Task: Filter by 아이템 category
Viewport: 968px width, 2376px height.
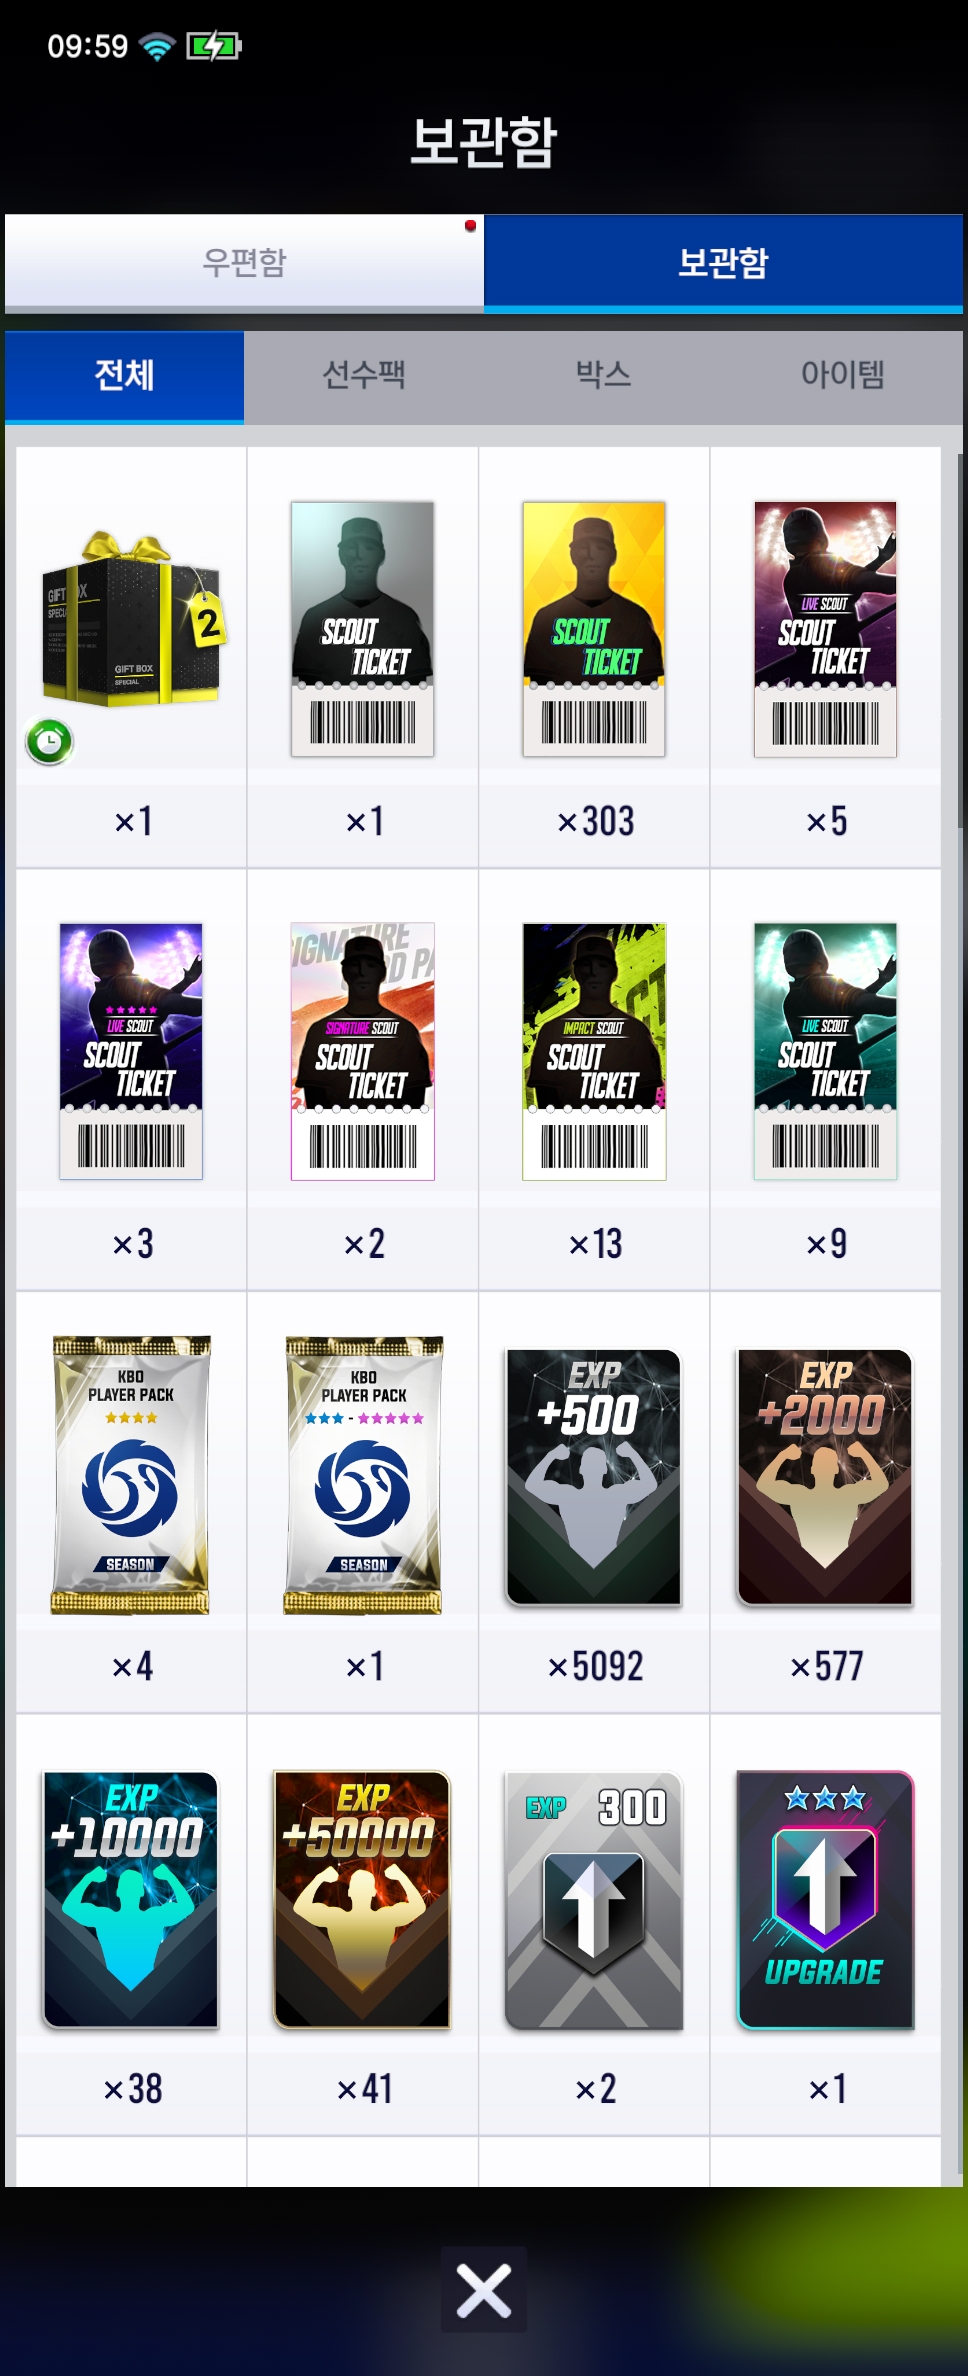Action: [x=842, y=376]
